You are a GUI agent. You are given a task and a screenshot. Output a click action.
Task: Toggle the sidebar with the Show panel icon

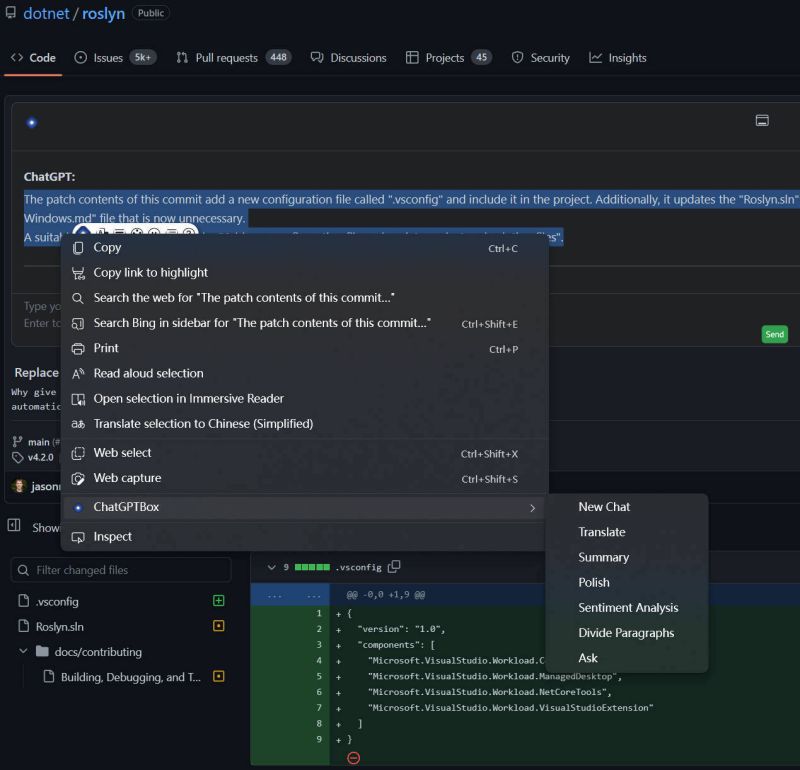point(14,527)
